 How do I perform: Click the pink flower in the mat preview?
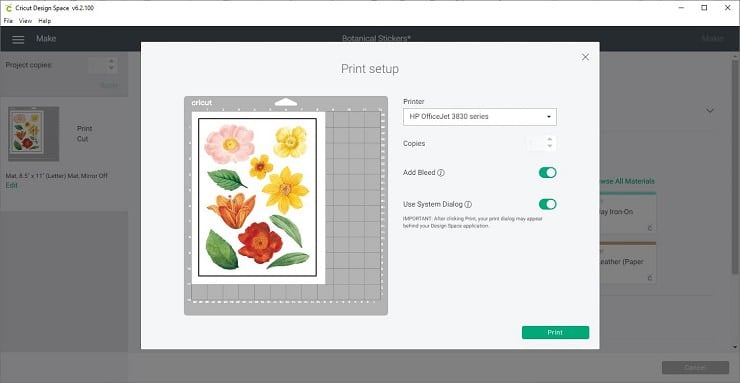(x=230, y=144)
